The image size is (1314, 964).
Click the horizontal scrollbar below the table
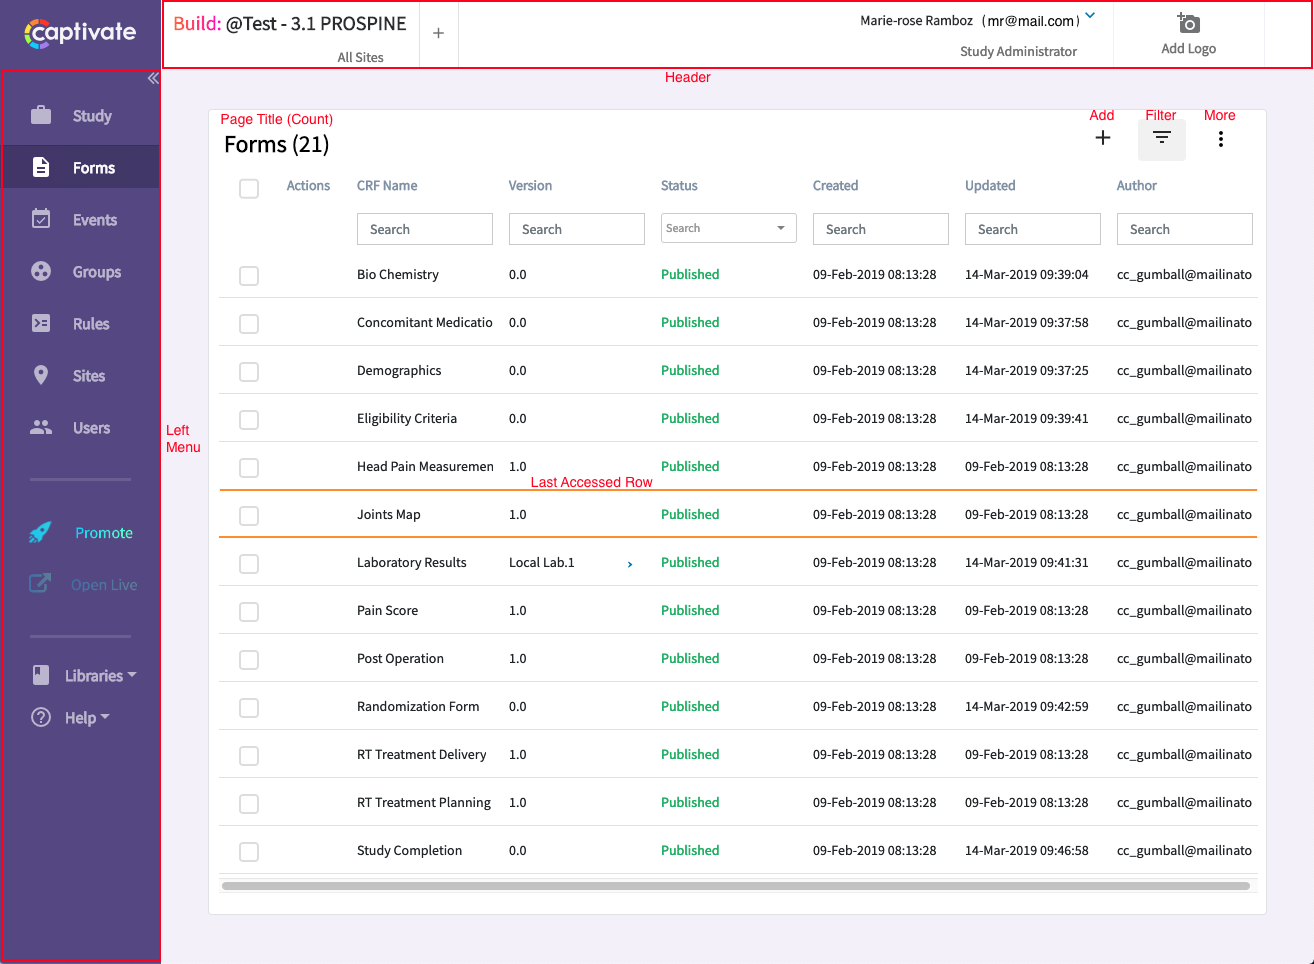point(735,886)
